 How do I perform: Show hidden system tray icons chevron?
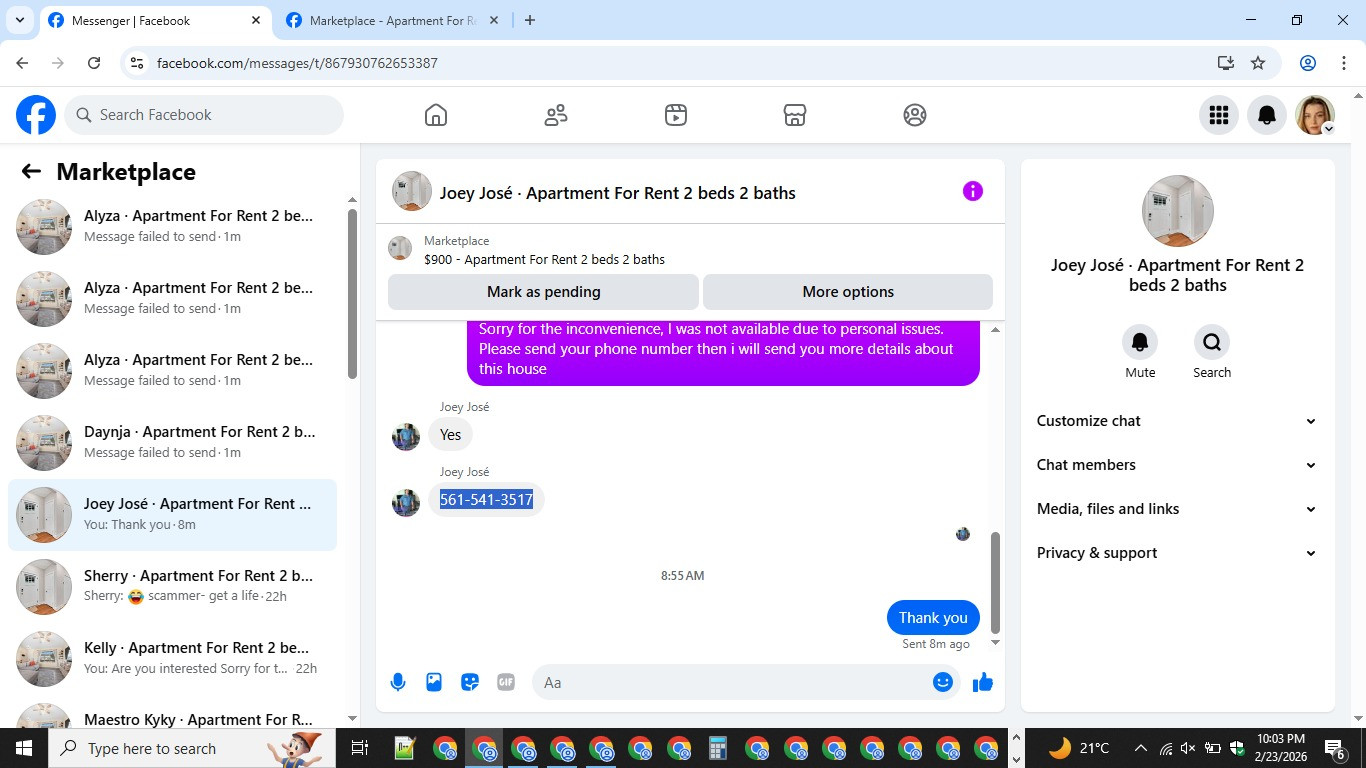pyautogui.click(x=1140, y=748)
